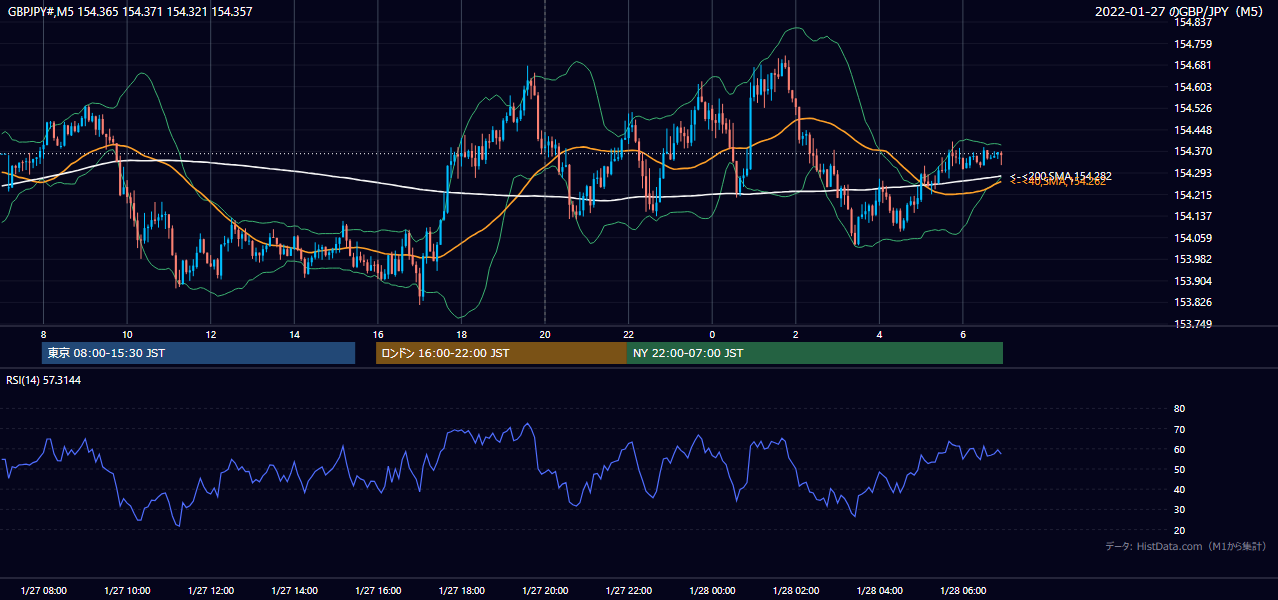This screenshot has height=600, width=1278.
Task: Click the 1/27 10:00 date label
Action: [x=127, y=591]
